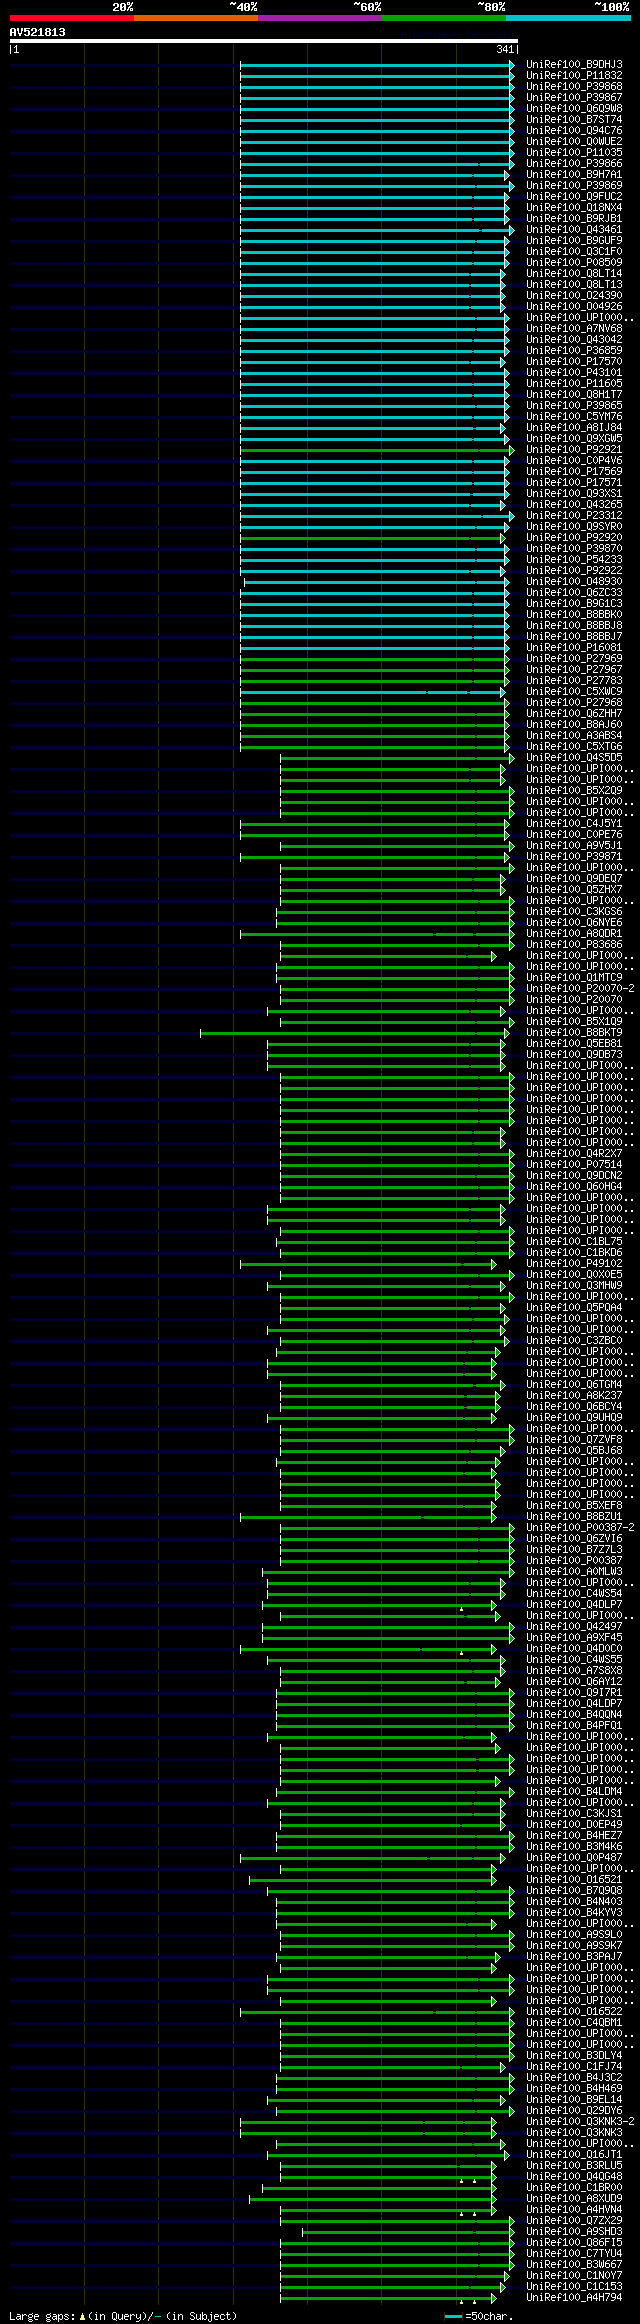The width and height of the screenshot is (640, 2324).
Task: Select hit label UniRef100_P17570
Action: tap(574, 361)
